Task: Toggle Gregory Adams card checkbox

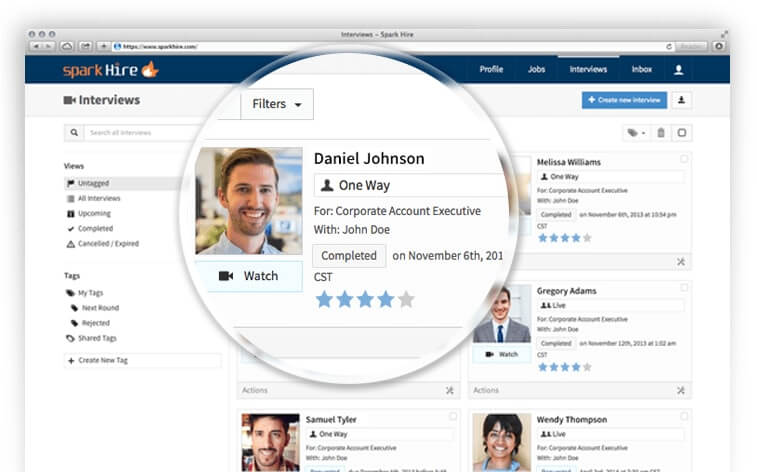Action: tap(684, 288)
